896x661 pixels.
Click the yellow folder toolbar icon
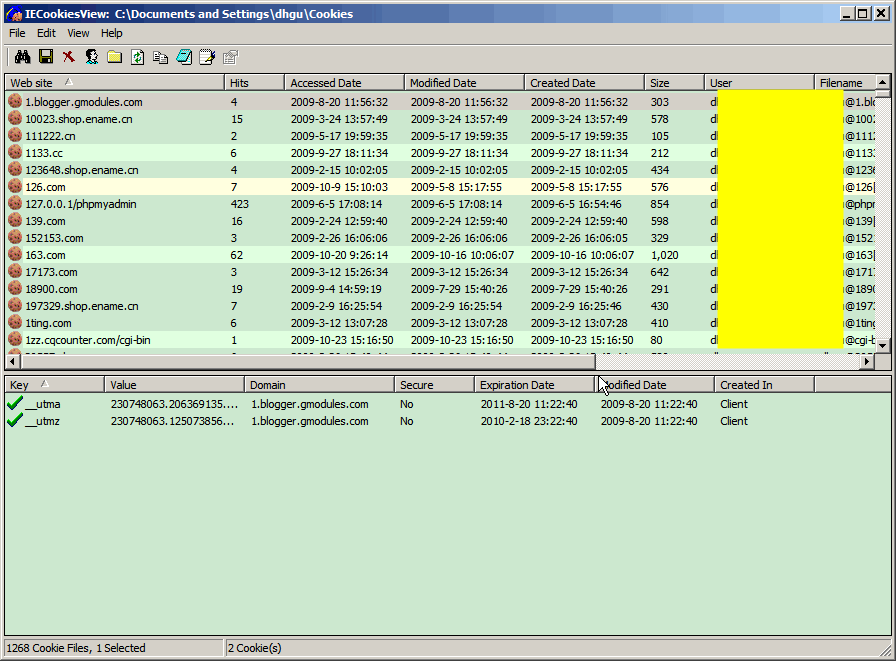[x=115, y=58]
